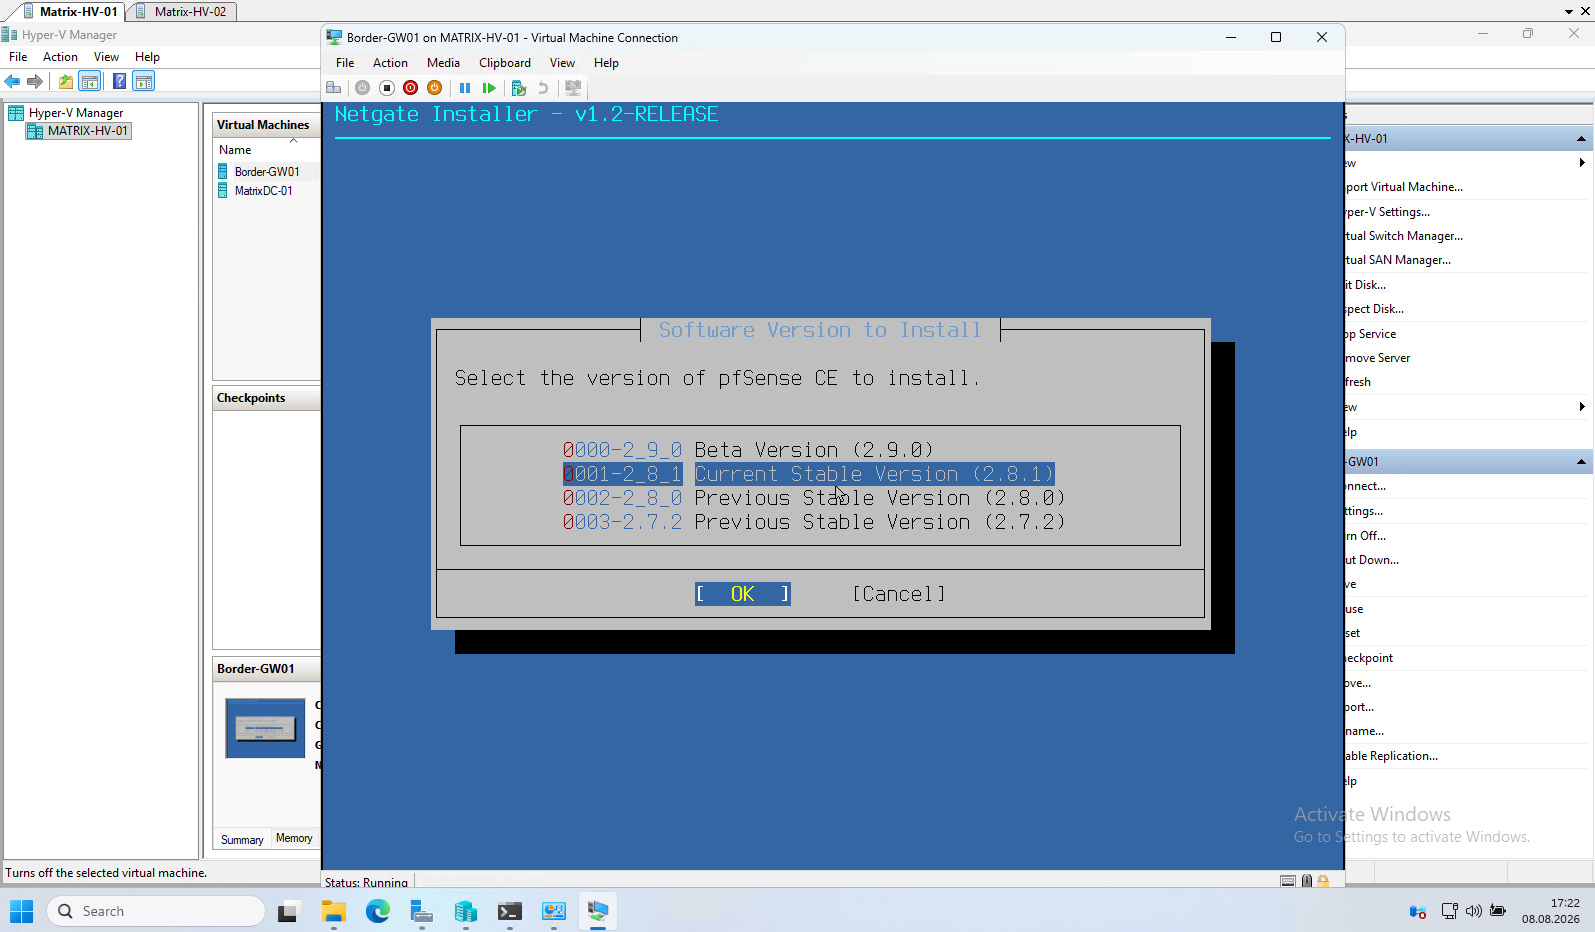This screenshot has height=932, width=1595.
Task: Click the Summary tab in details pane
Action: [x=242, y=840]
